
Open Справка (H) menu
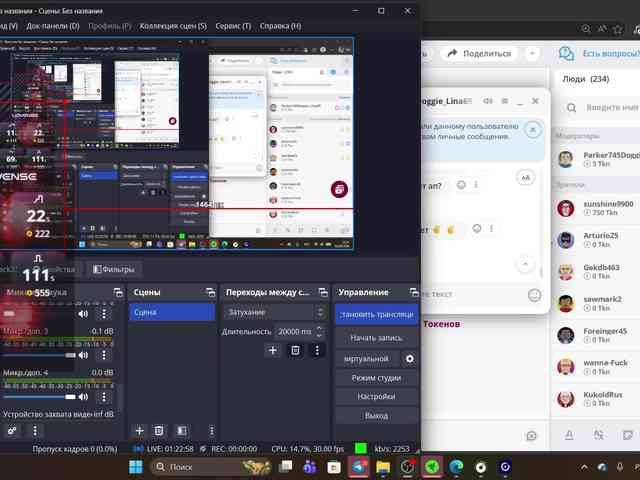(280, 26)
